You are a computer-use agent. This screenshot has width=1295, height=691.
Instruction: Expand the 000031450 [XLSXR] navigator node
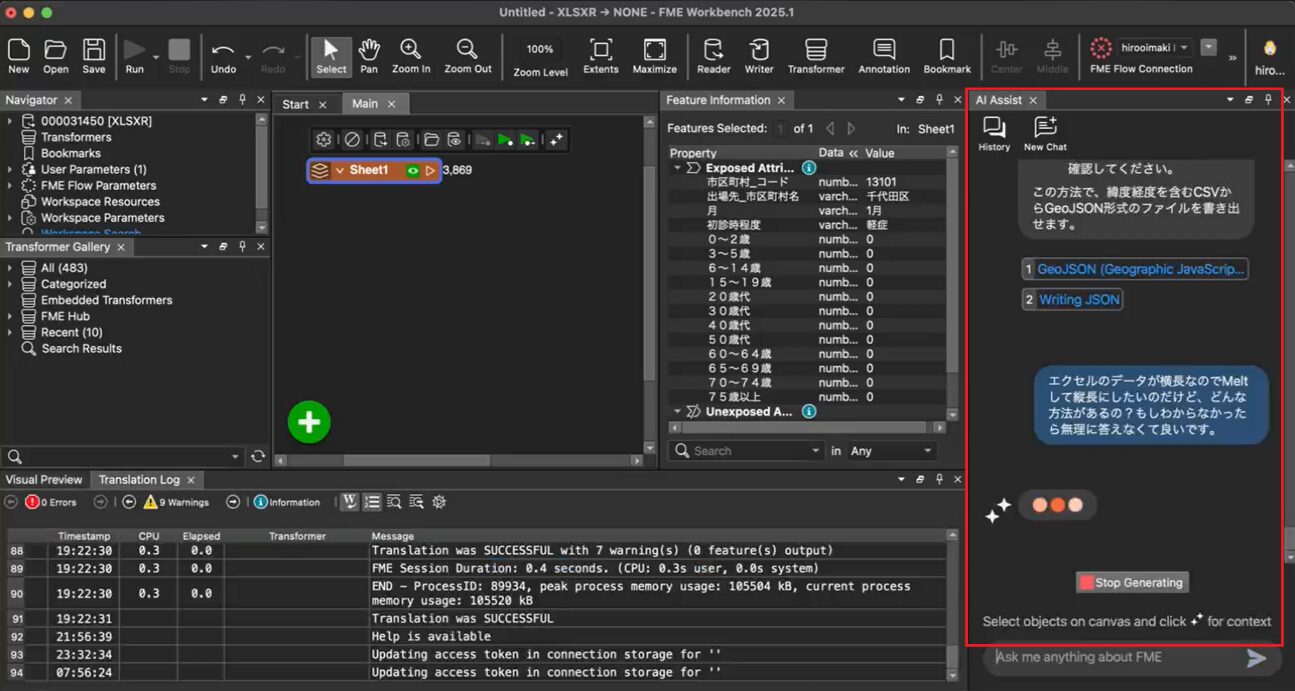click(x=10, y=121)
